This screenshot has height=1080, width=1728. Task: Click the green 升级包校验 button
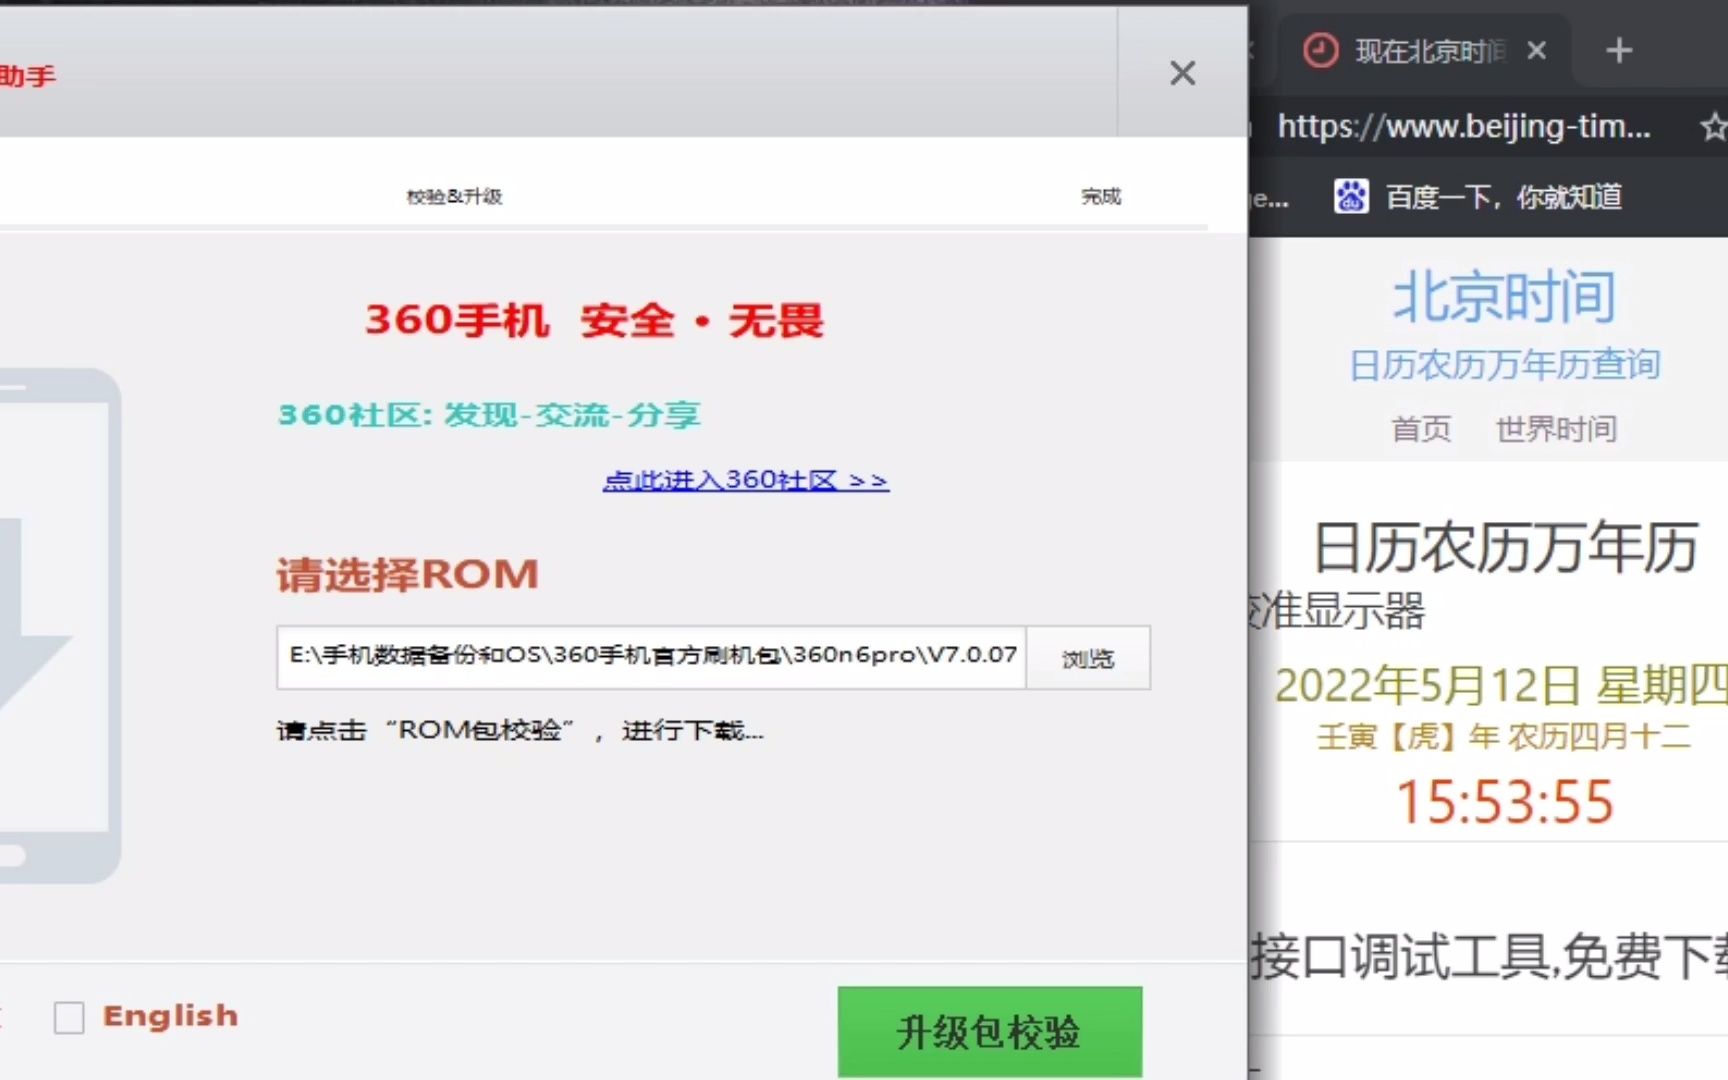tap(990, 1032)
